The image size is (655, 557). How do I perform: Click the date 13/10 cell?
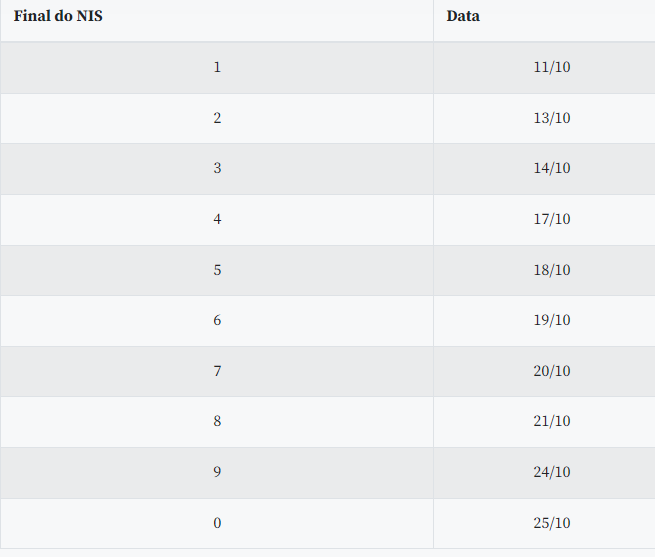(552, 118)
